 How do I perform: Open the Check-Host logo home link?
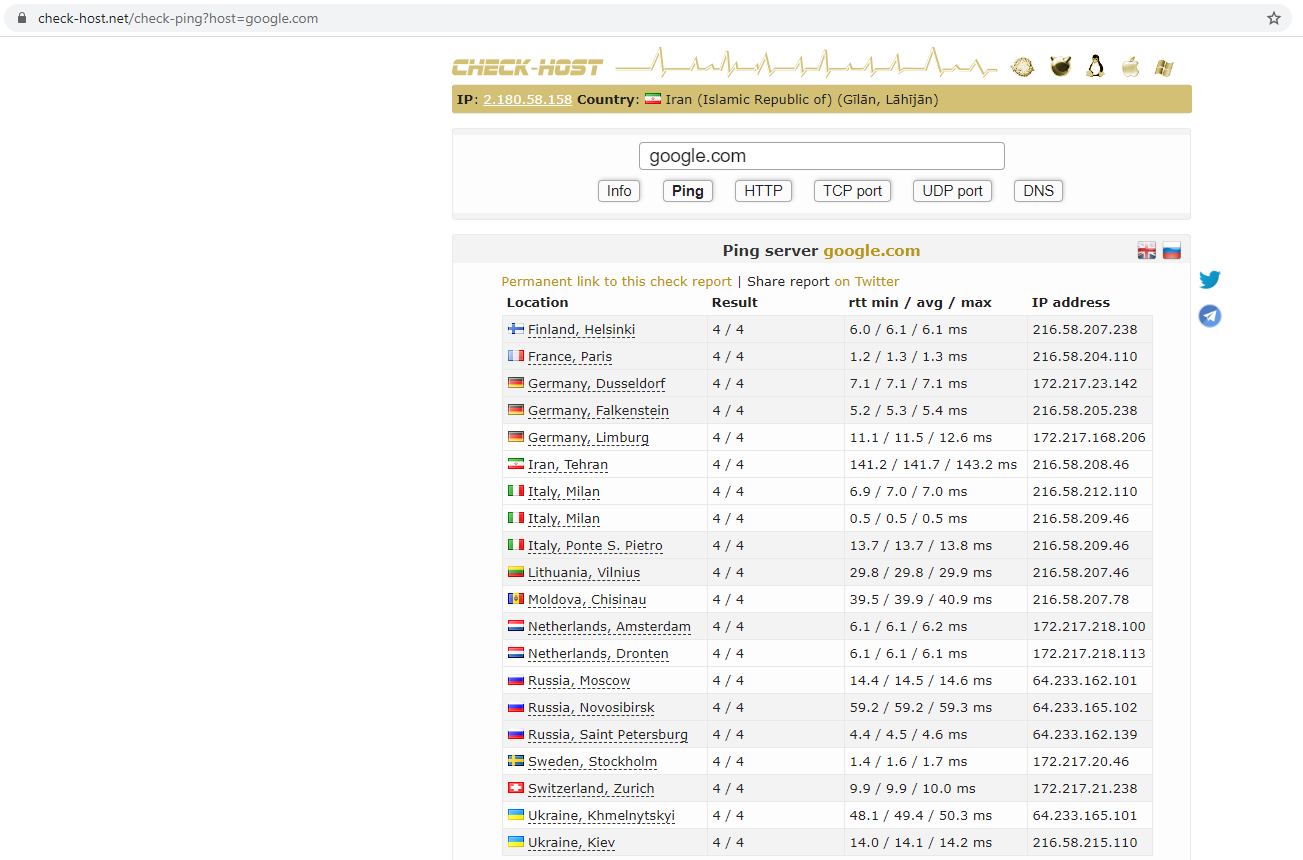coord(527,68)
